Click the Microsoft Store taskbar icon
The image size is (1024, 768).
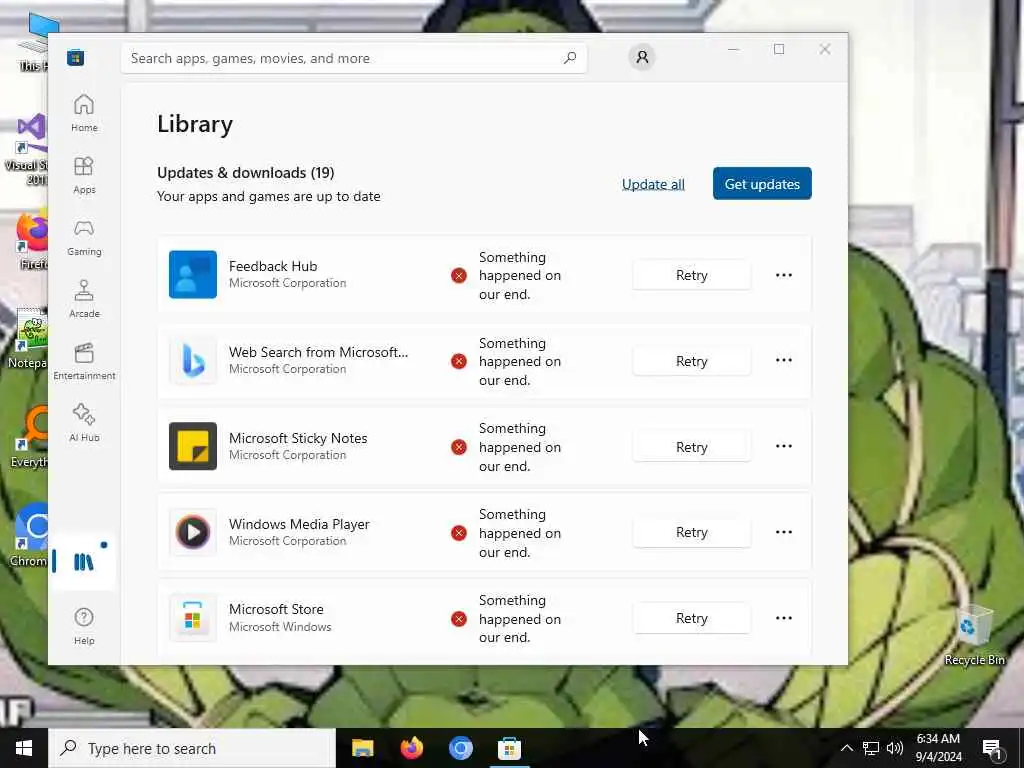click(509, 748)
